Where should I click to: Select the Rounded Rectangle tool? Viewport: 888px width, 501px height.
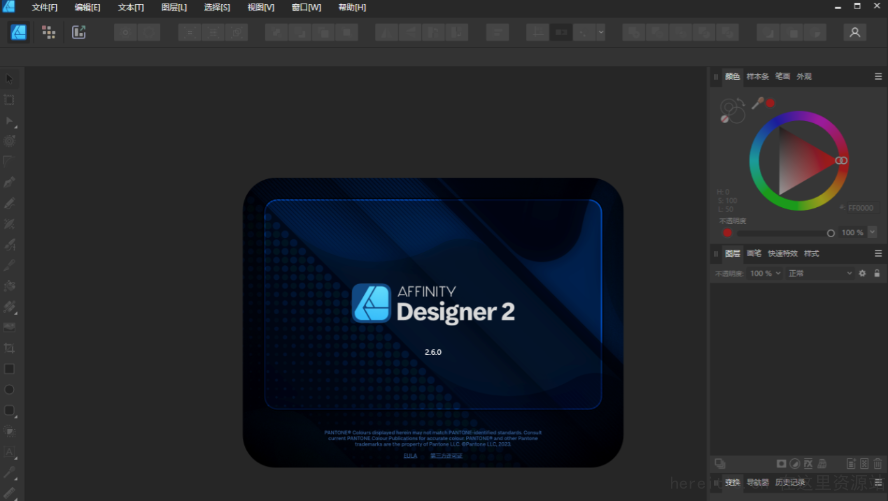coord(9,410)
